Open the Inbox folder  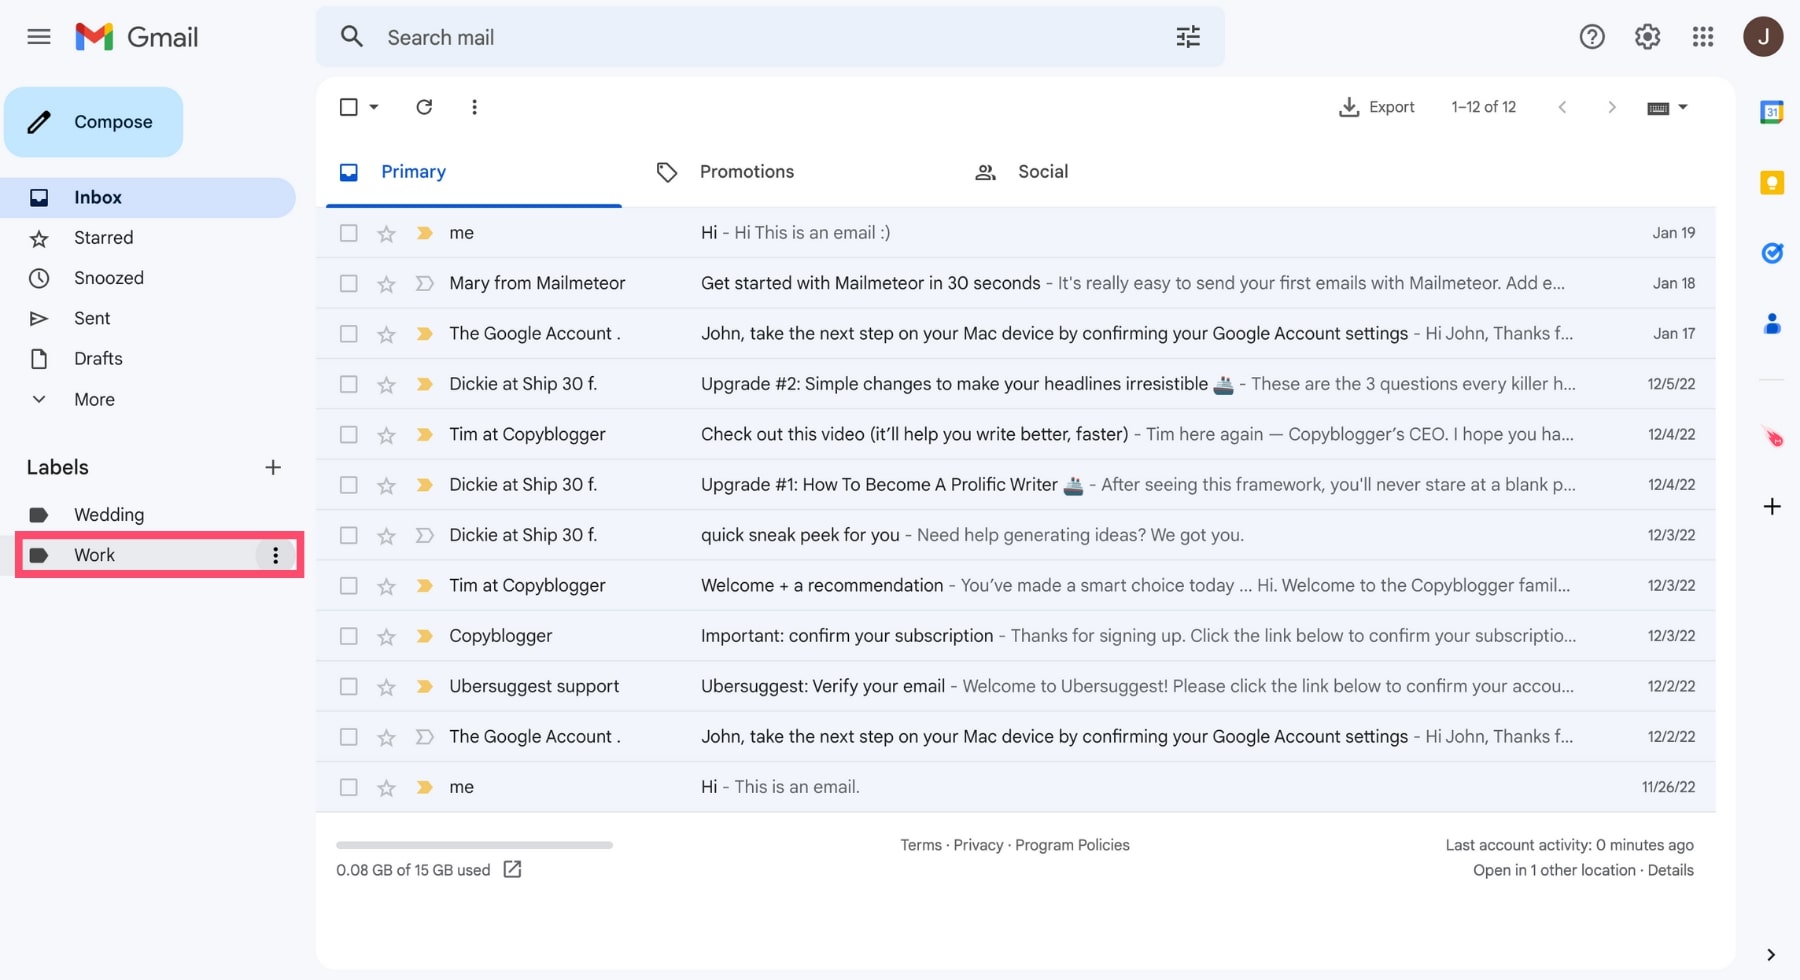coord(148,198)
